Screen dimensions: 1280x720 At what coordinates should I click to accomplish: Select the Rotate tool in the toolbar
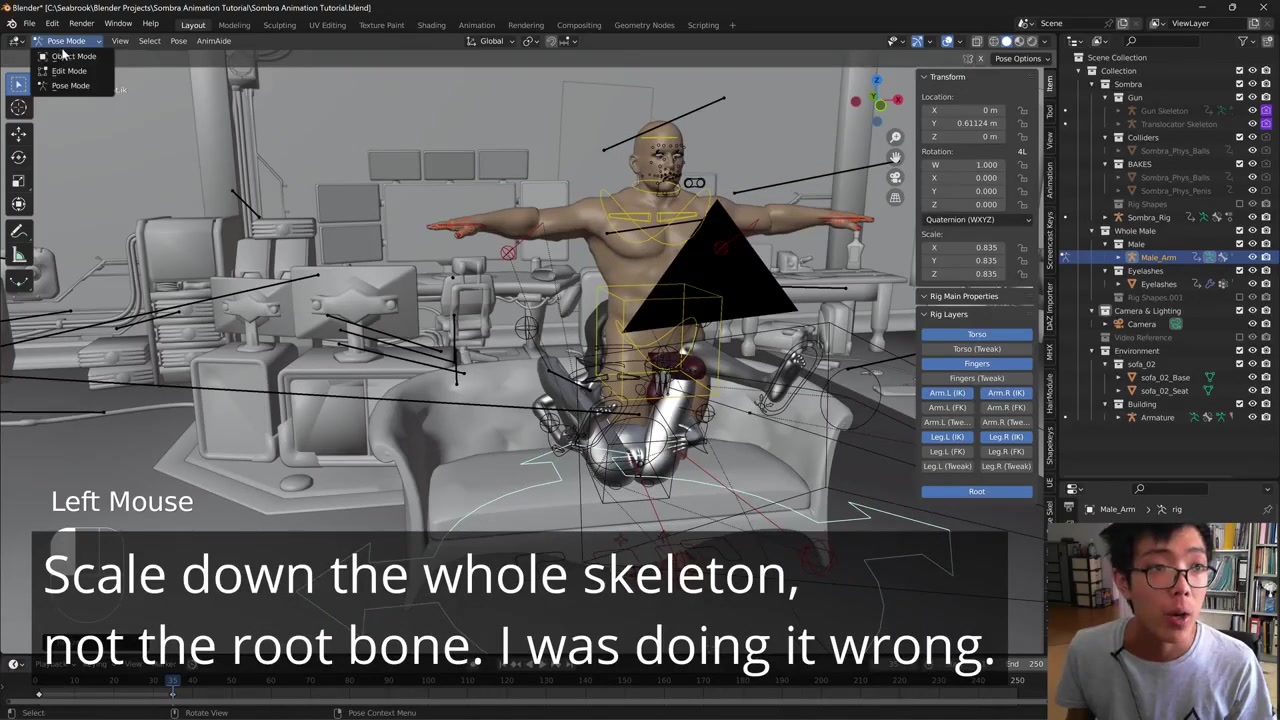coord(18,157)
